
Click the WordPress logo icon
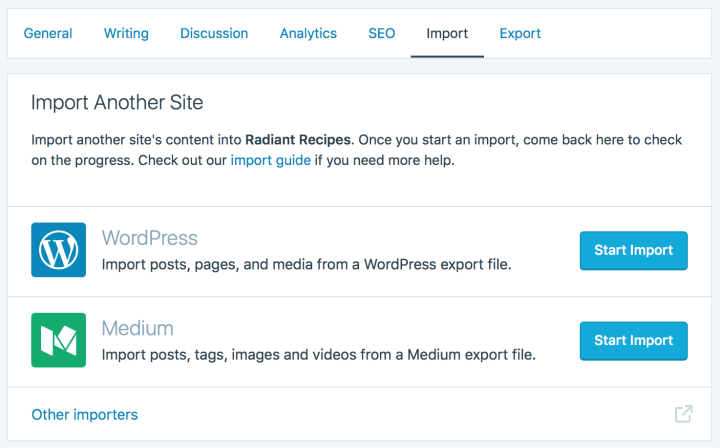pyautogui.click(x=59, y=250)
